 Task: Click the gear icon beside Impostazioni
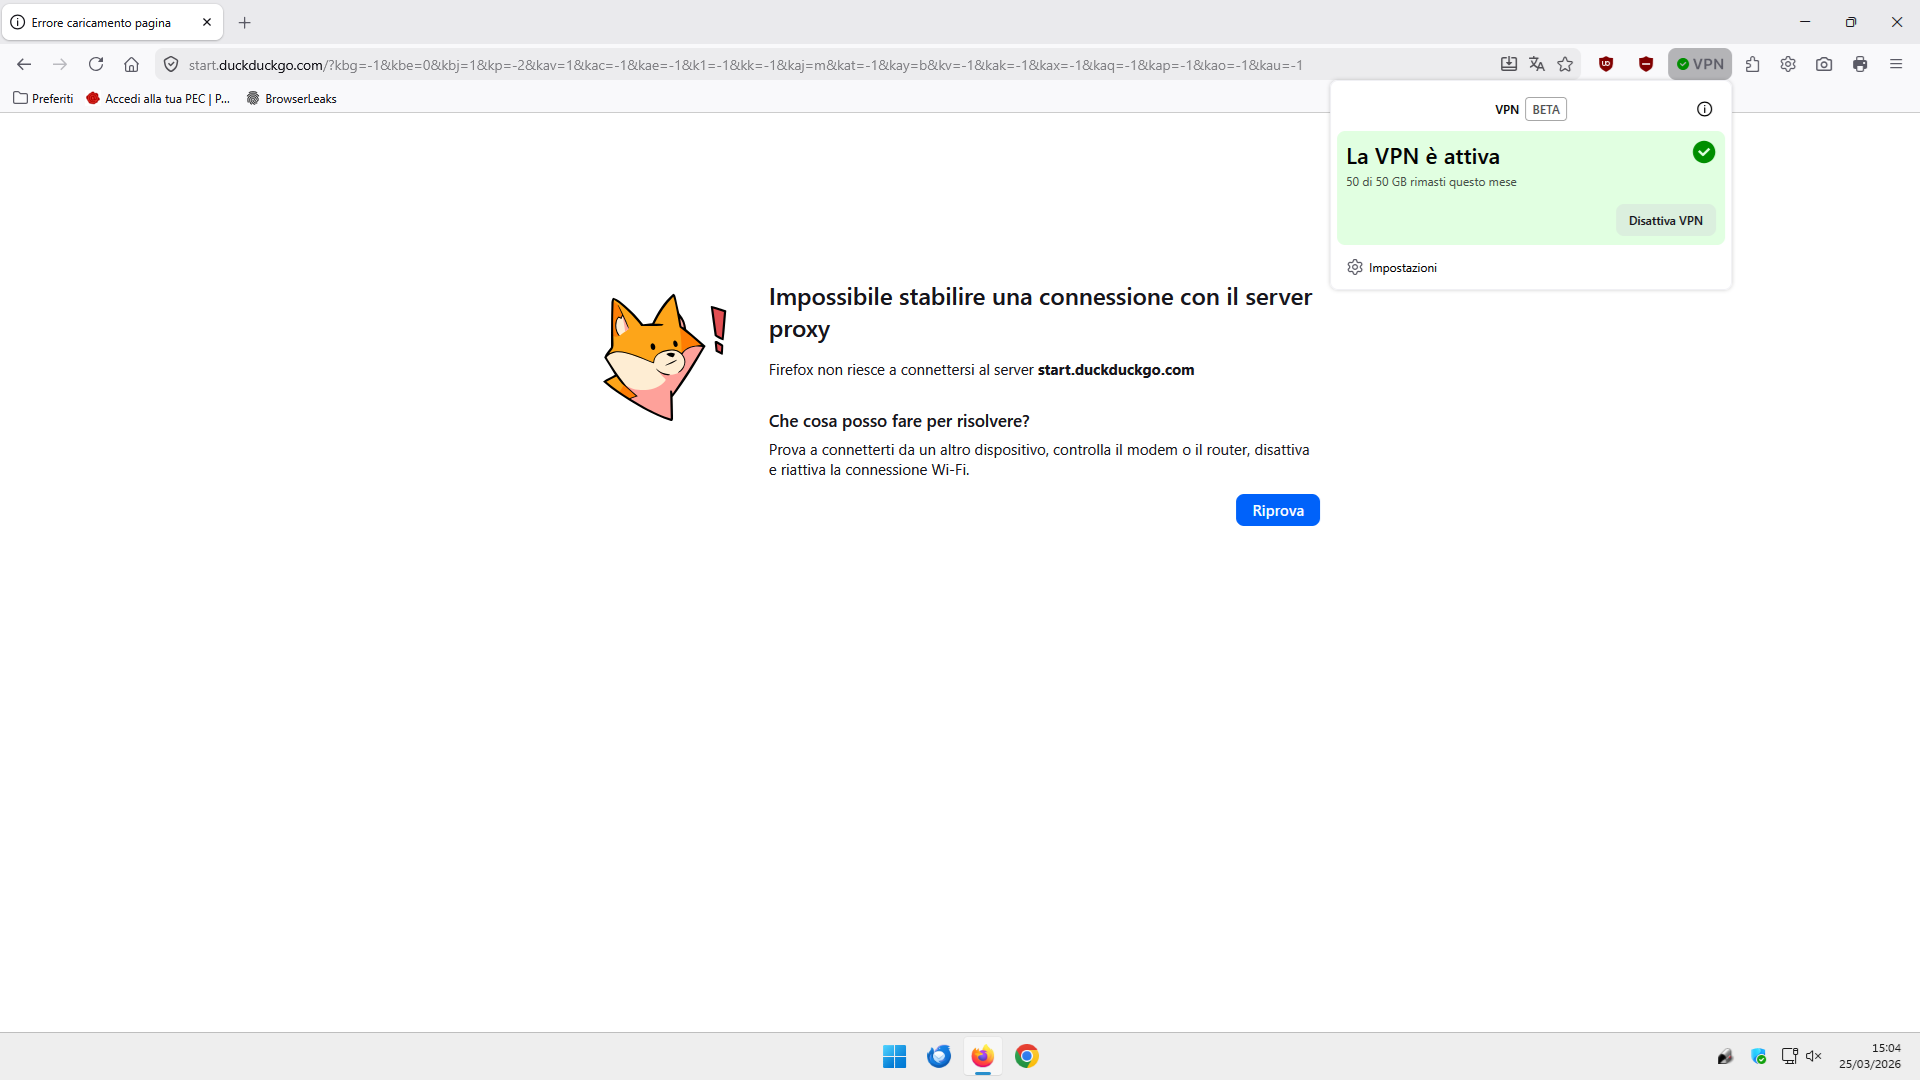click(x=1355, y=267)
